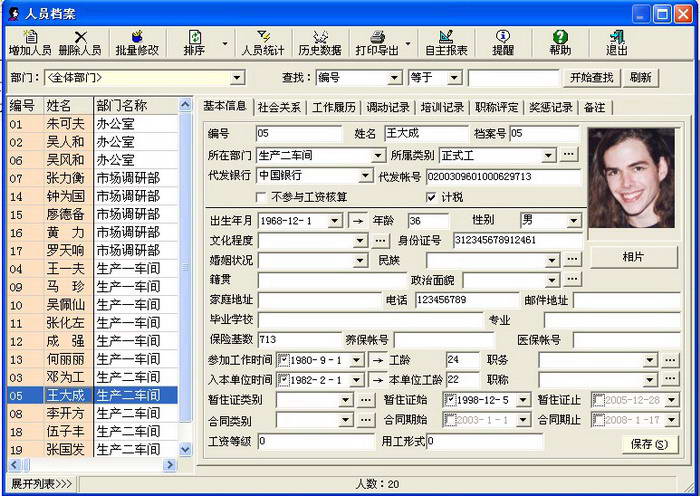Open the 备注 tab
700x496 pixels.
pyautogui.click(x=595, y=107)
